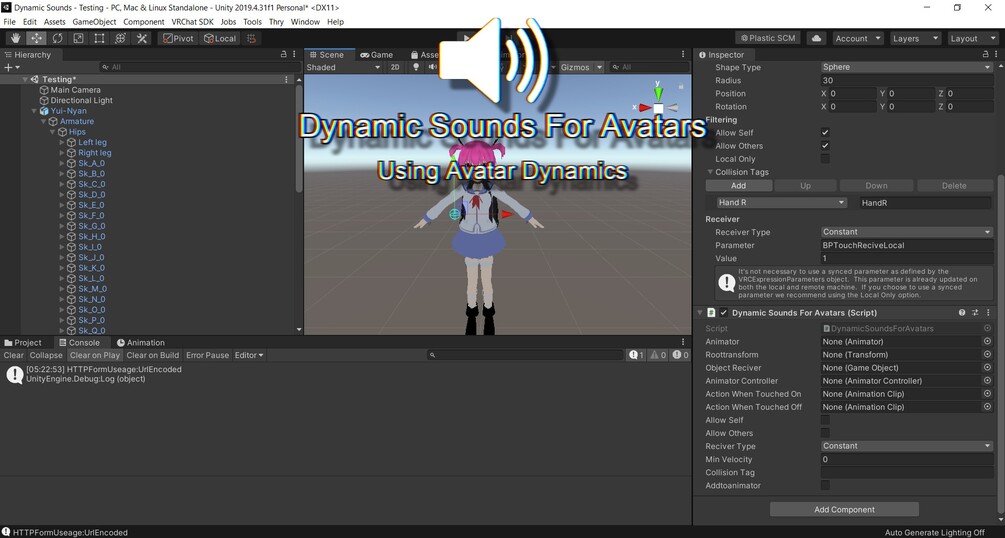Select the Scale tool
The height and width of the screenshot is (538, 1005).
[78, 38]
